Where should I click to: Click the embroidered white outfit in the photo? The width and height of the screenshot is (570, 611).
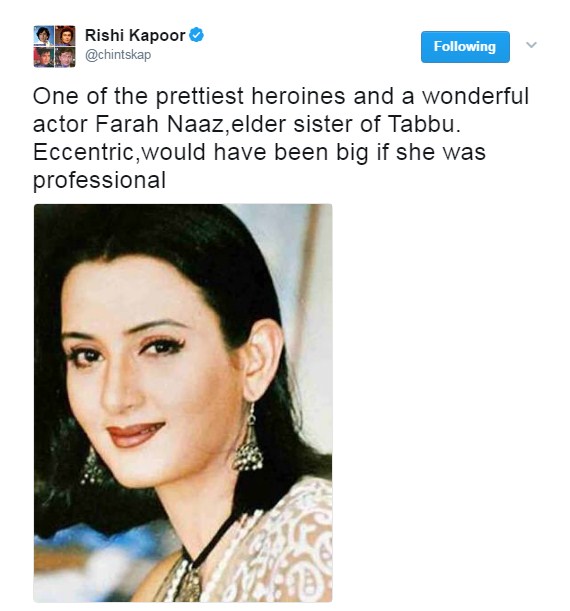(x=273, y=546)
